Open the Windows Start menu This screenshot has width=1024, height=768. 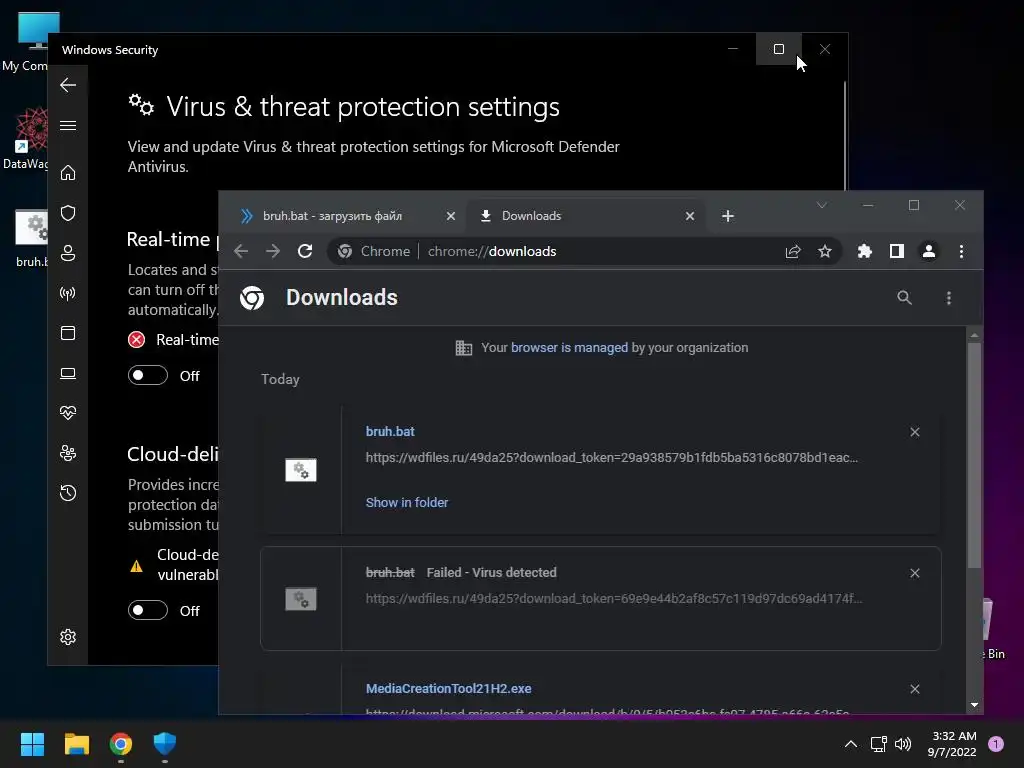[32, 744]
